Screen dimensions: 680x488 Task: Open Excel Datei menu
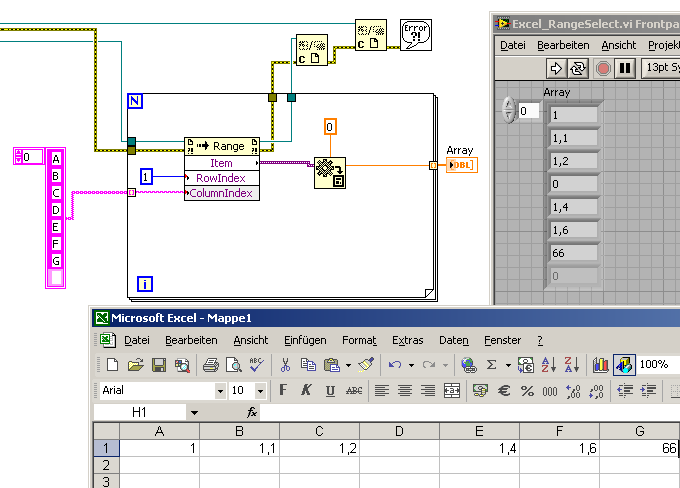pos(137,341)
